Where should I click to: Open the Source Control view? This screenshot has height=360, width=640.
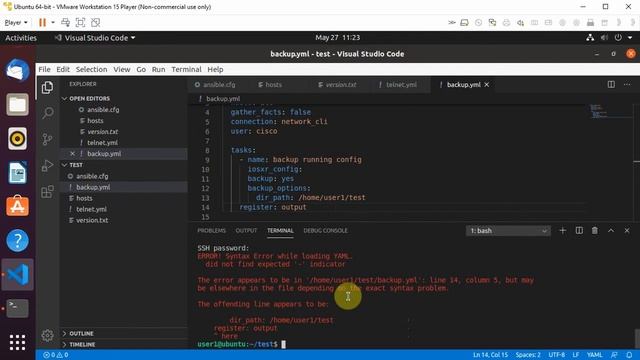click(x=47, y=139)
